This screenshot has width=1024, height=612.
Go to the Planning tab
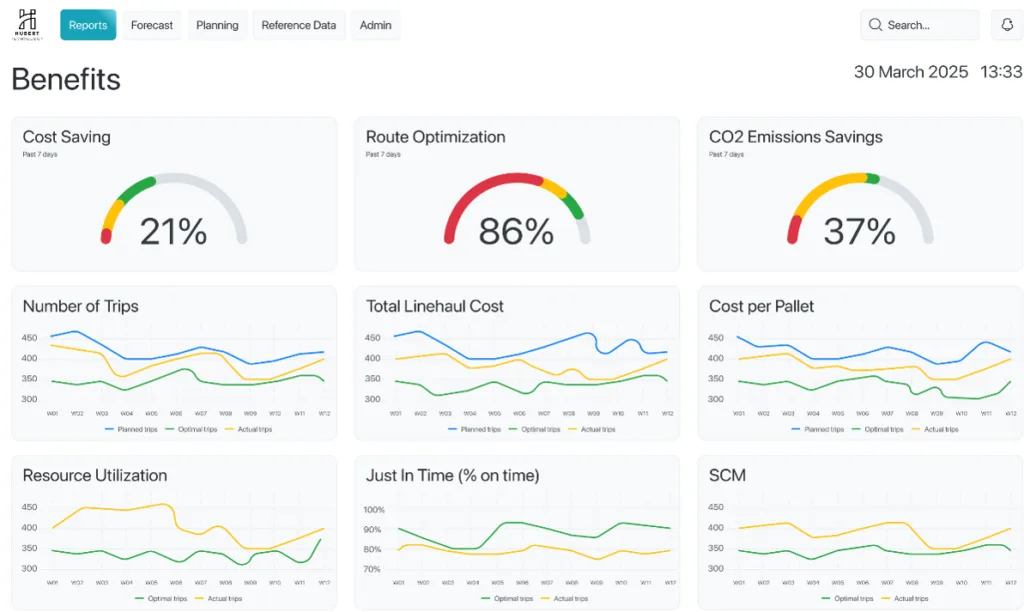(x=217, y=25)
